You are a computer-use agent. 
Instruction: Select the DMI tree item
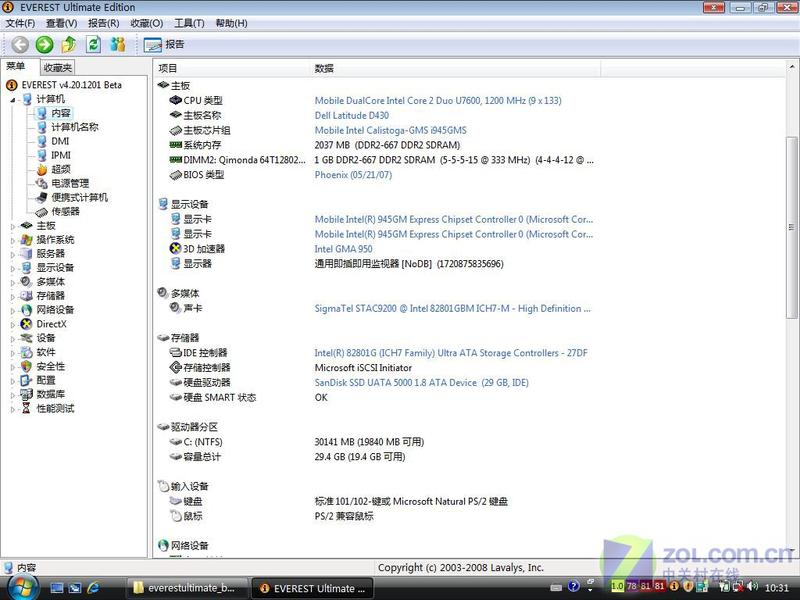[x=60, y=141]
